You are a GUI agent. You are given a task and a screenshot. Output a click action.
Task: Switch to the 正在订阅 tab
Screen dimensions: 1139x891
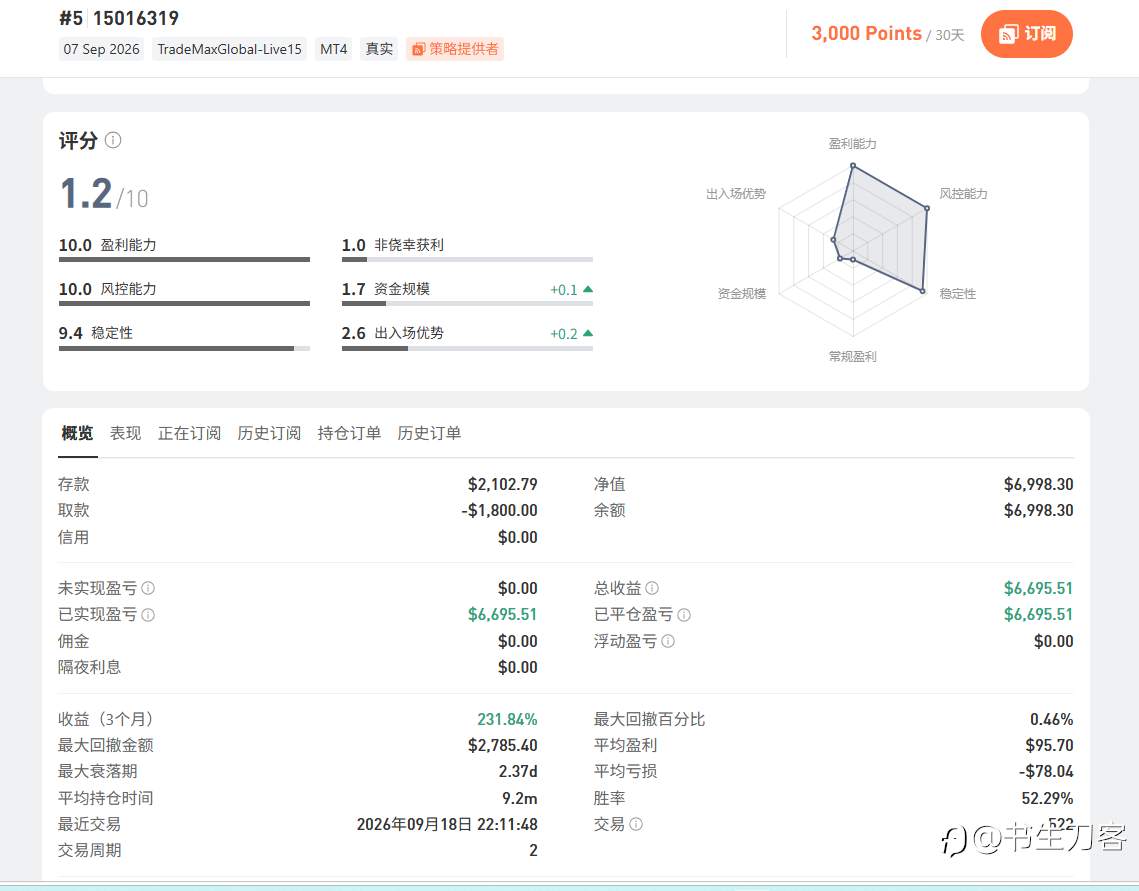(x=190, y=434)
